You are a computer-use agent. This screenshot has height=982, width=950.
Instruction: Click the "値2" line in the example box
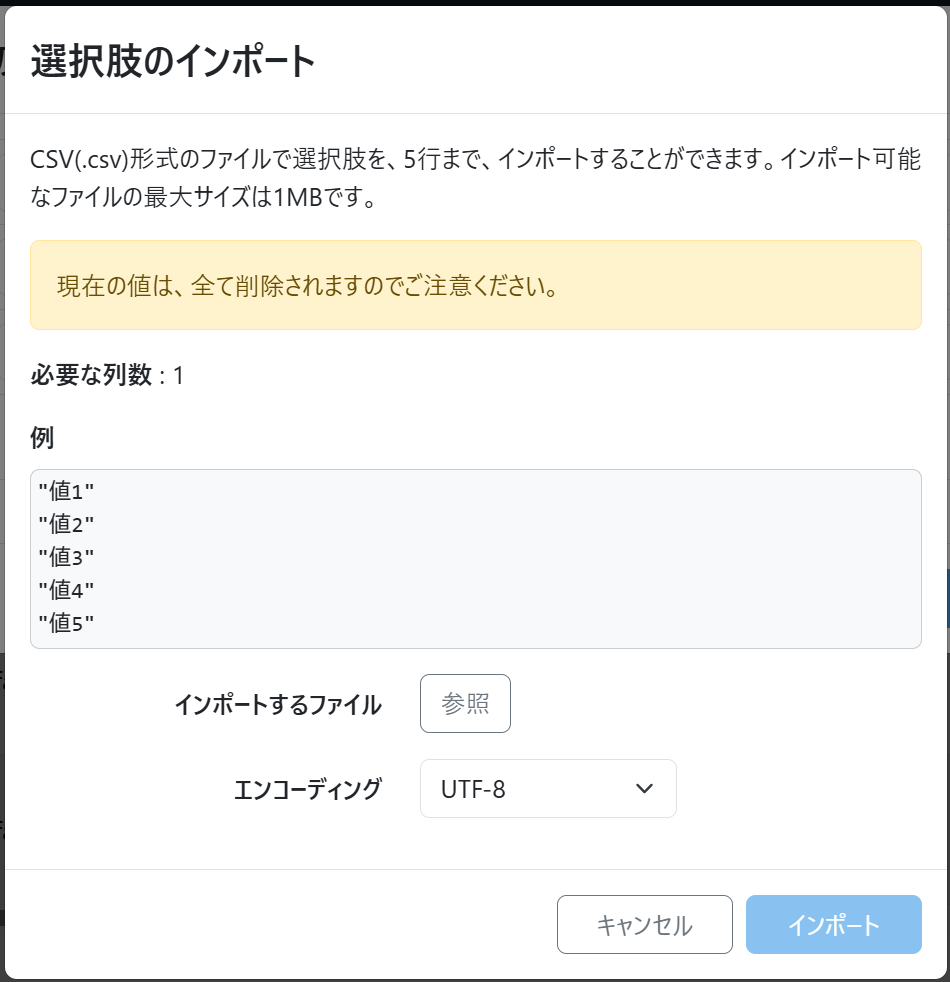tap(65, 524)
